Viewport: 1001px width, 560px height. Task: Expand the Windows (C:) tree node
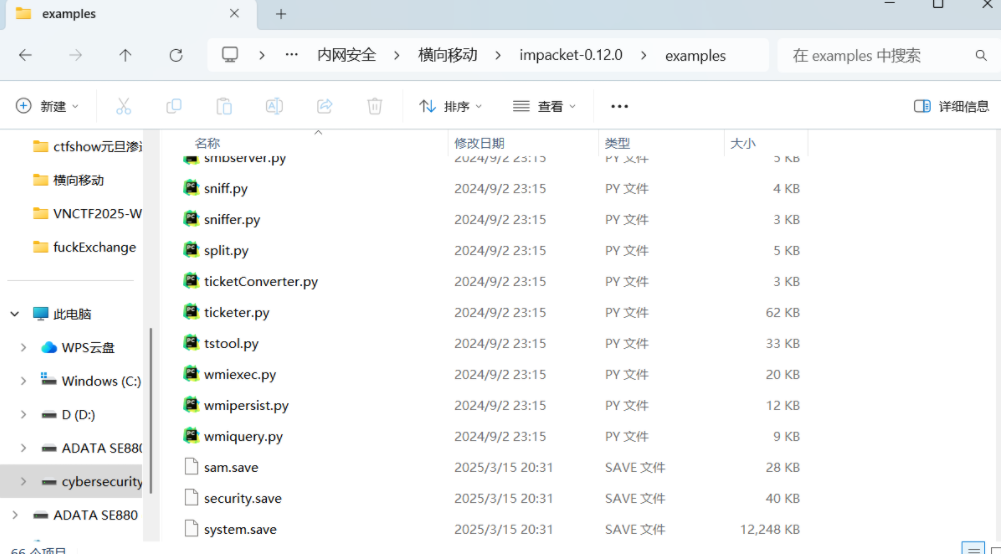coord(24,381)
